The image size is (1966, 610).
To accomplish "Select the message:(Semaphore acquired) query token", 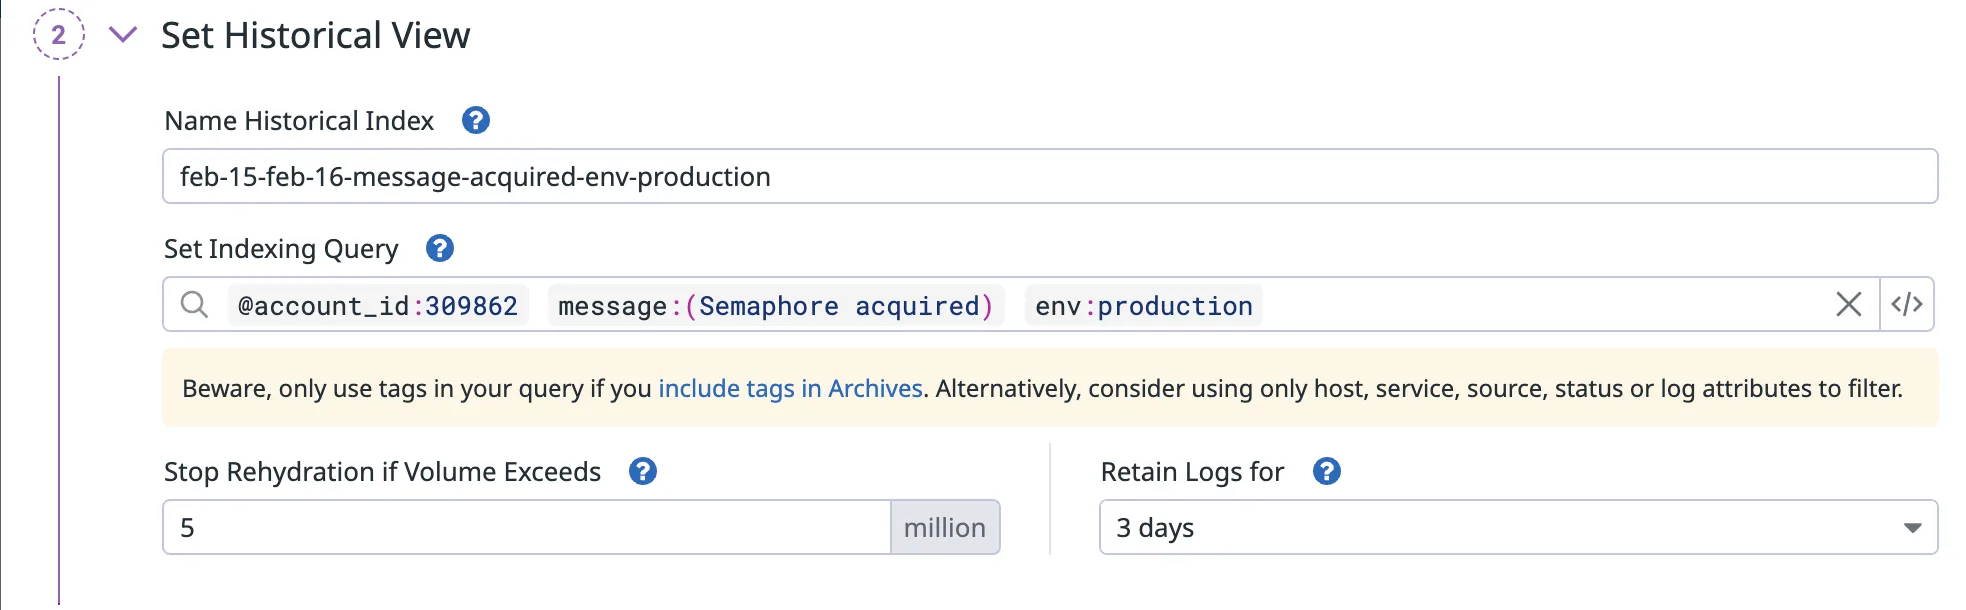I will point(775,306).
